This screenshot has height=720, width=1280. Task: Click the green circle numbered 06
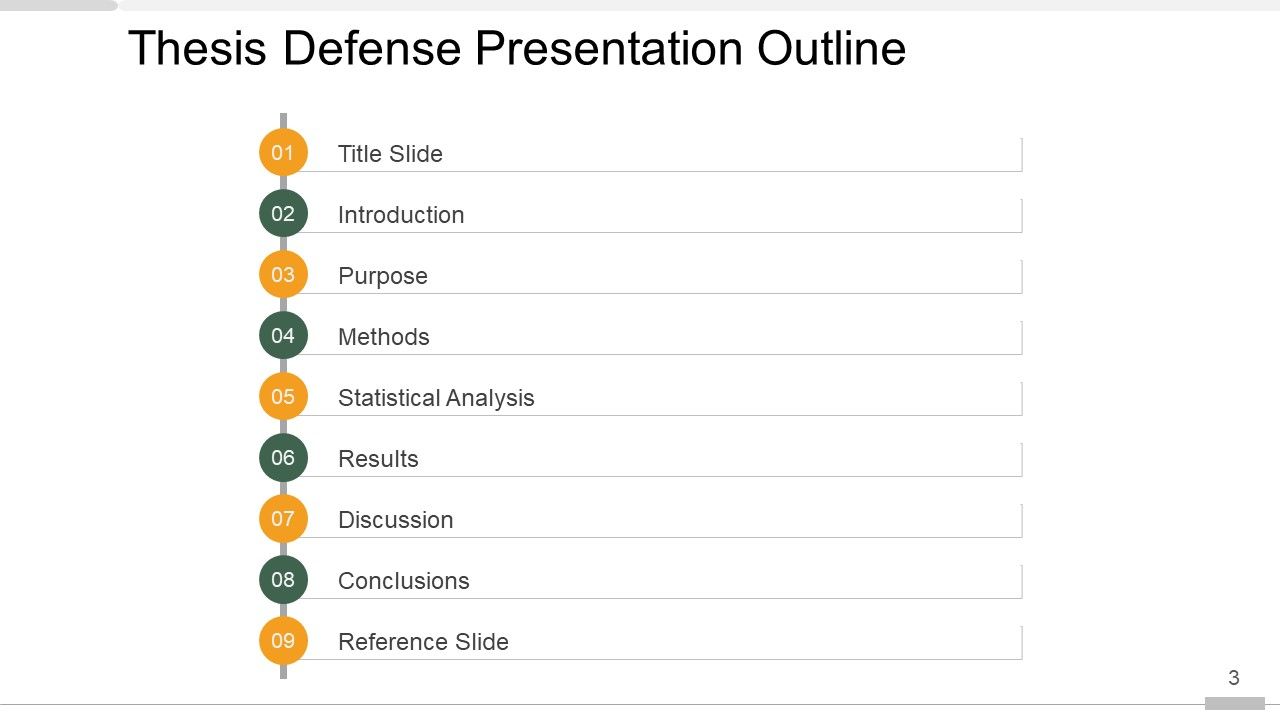(x=283, y=458)
